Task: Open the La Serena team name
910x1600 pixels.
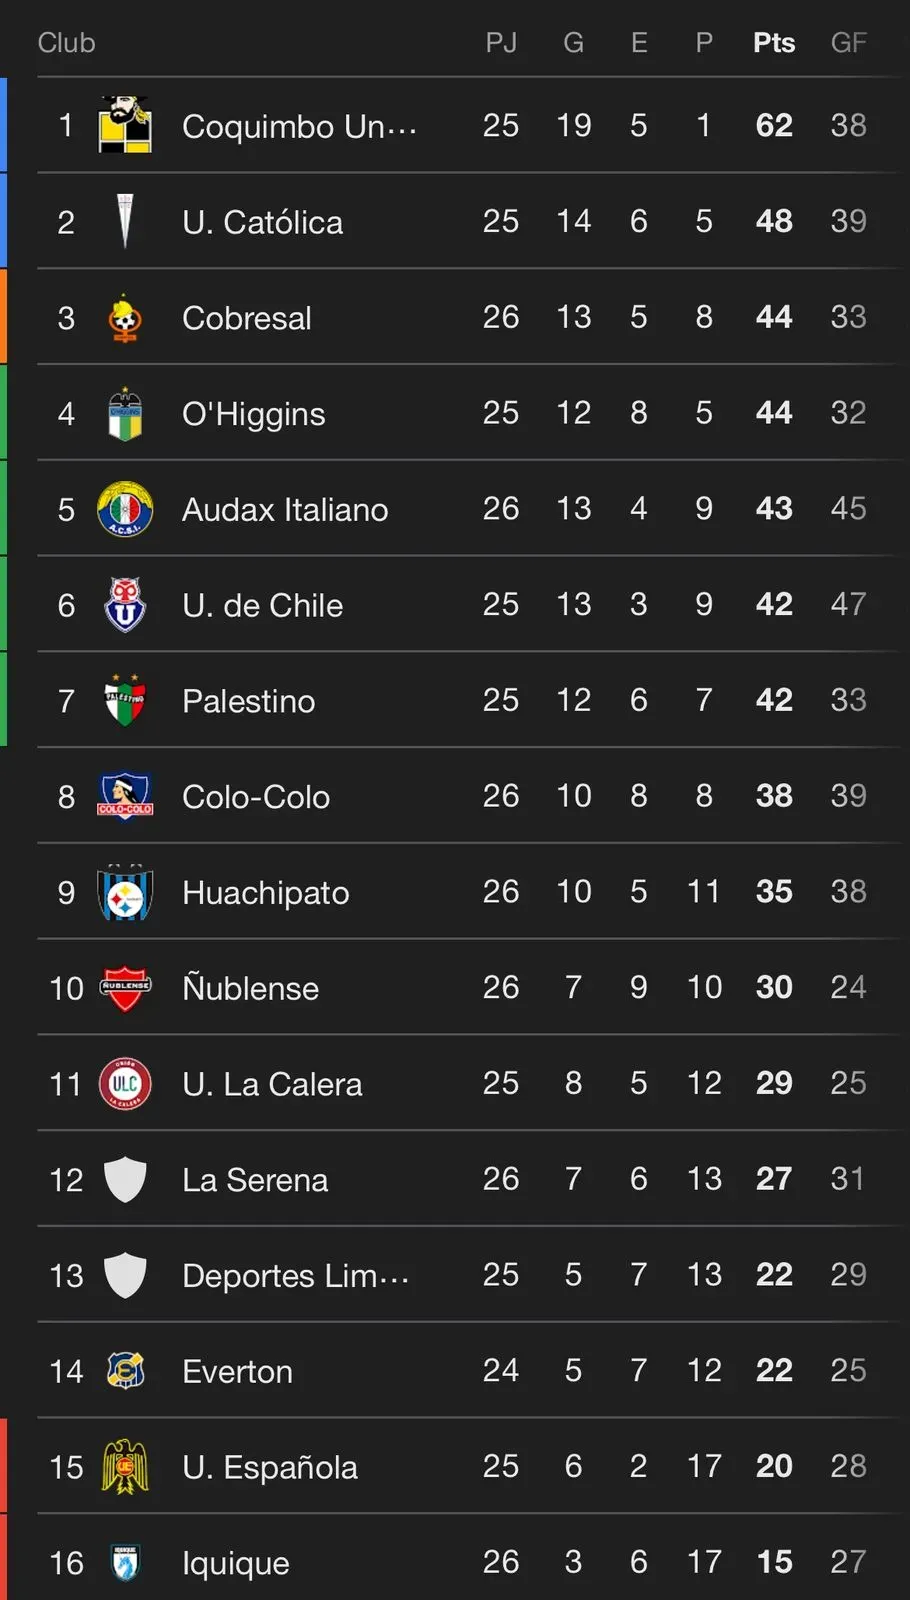Action: 255,1180
